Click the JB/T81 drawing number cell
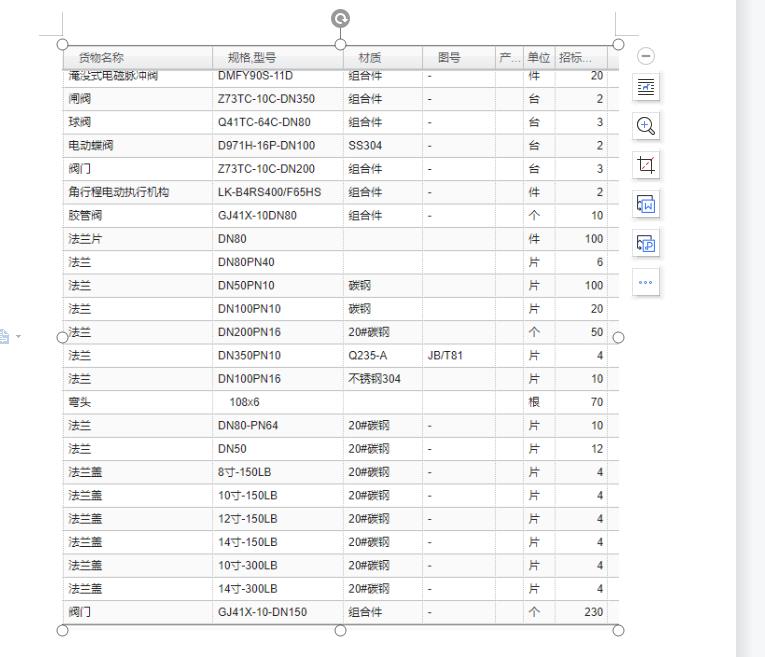The height and width of the screenshot is (657, 765). click(x=445, y=356)
